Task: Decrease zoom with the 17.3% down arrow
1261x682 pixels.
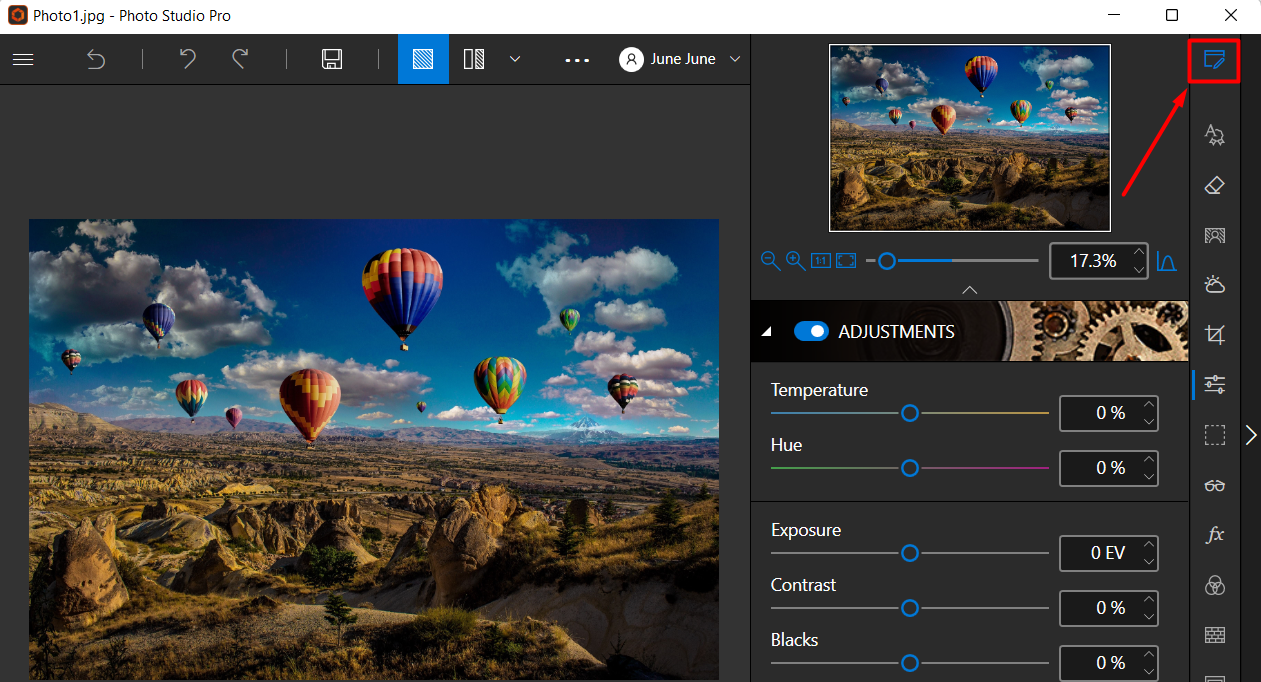Action: (x=1139, y=270)
